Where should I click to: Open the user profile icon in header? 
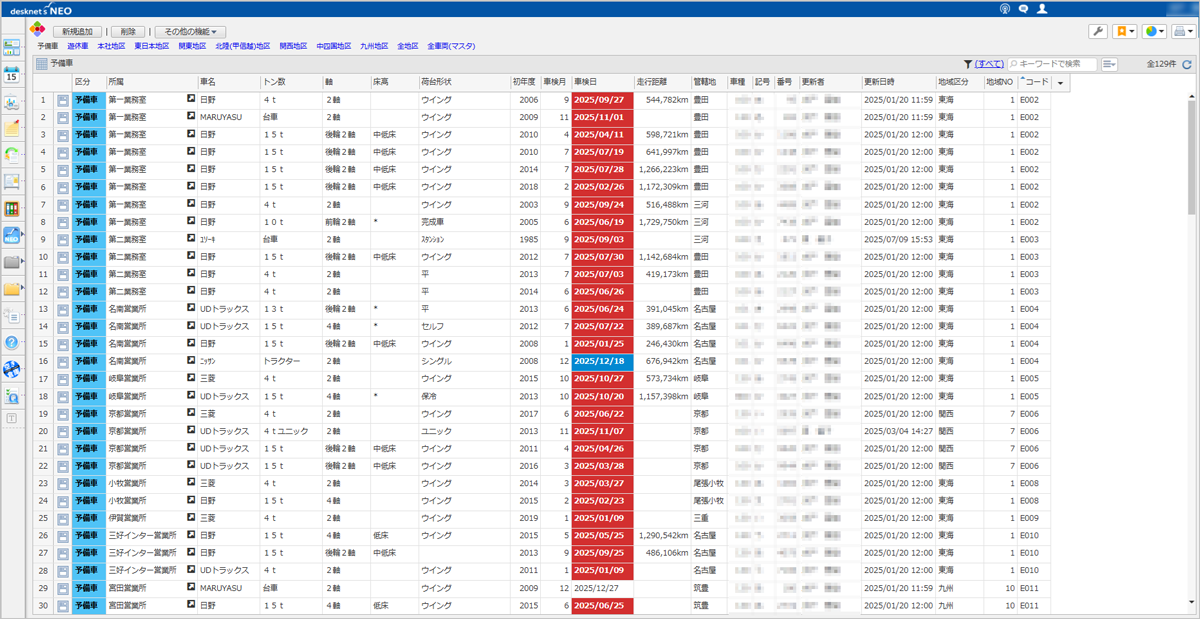coord(1042,9)
